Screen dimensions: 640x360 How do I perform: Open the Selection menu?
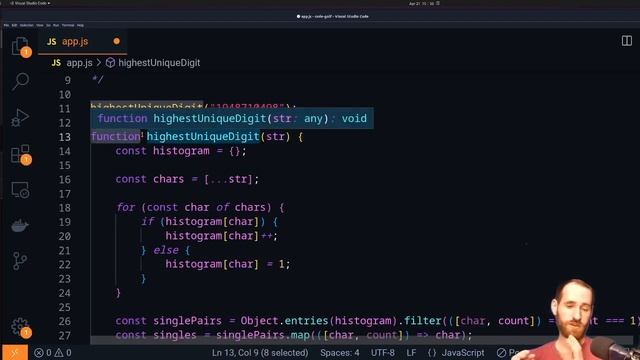(27, 25)
